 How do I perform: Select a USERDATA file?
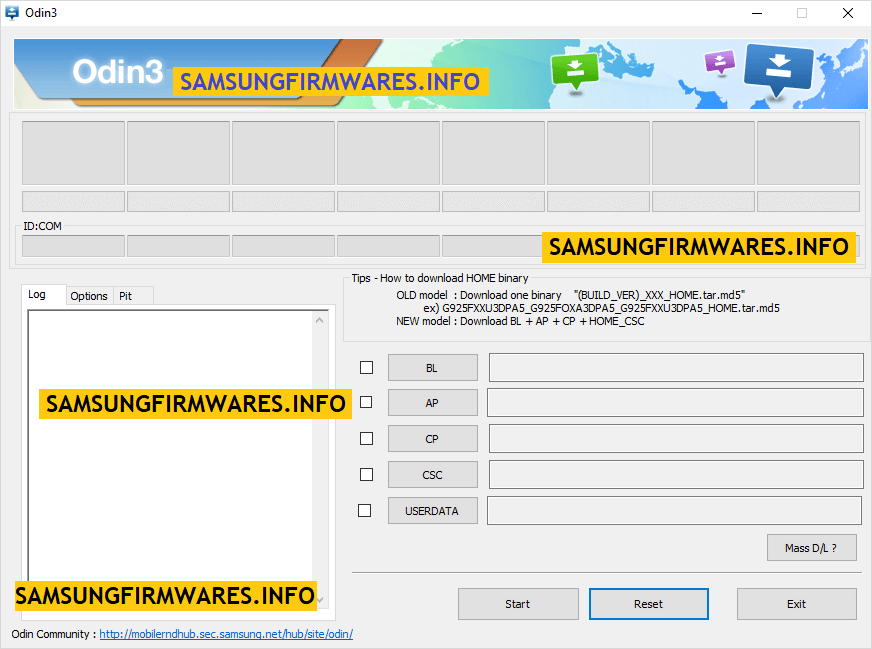coord(433,511)
